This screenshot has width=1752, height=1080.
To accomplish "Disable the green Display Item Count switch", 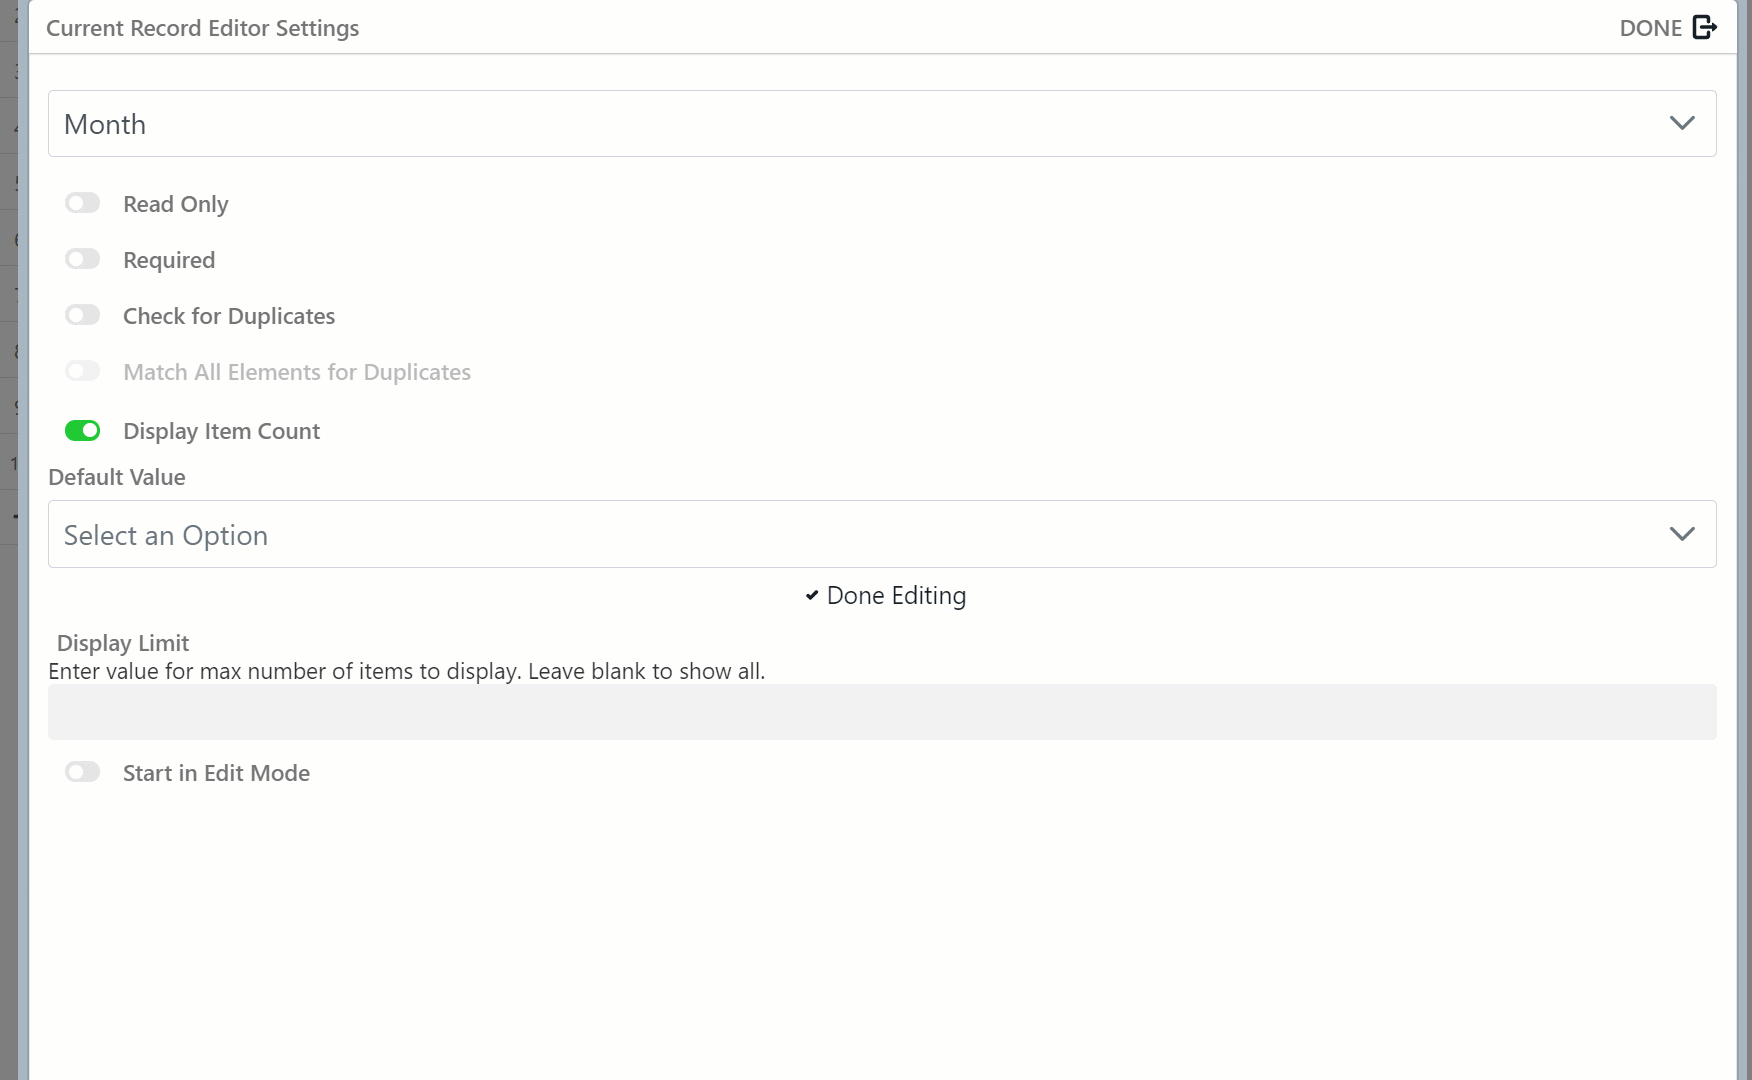I will click(x=83, y=430).
